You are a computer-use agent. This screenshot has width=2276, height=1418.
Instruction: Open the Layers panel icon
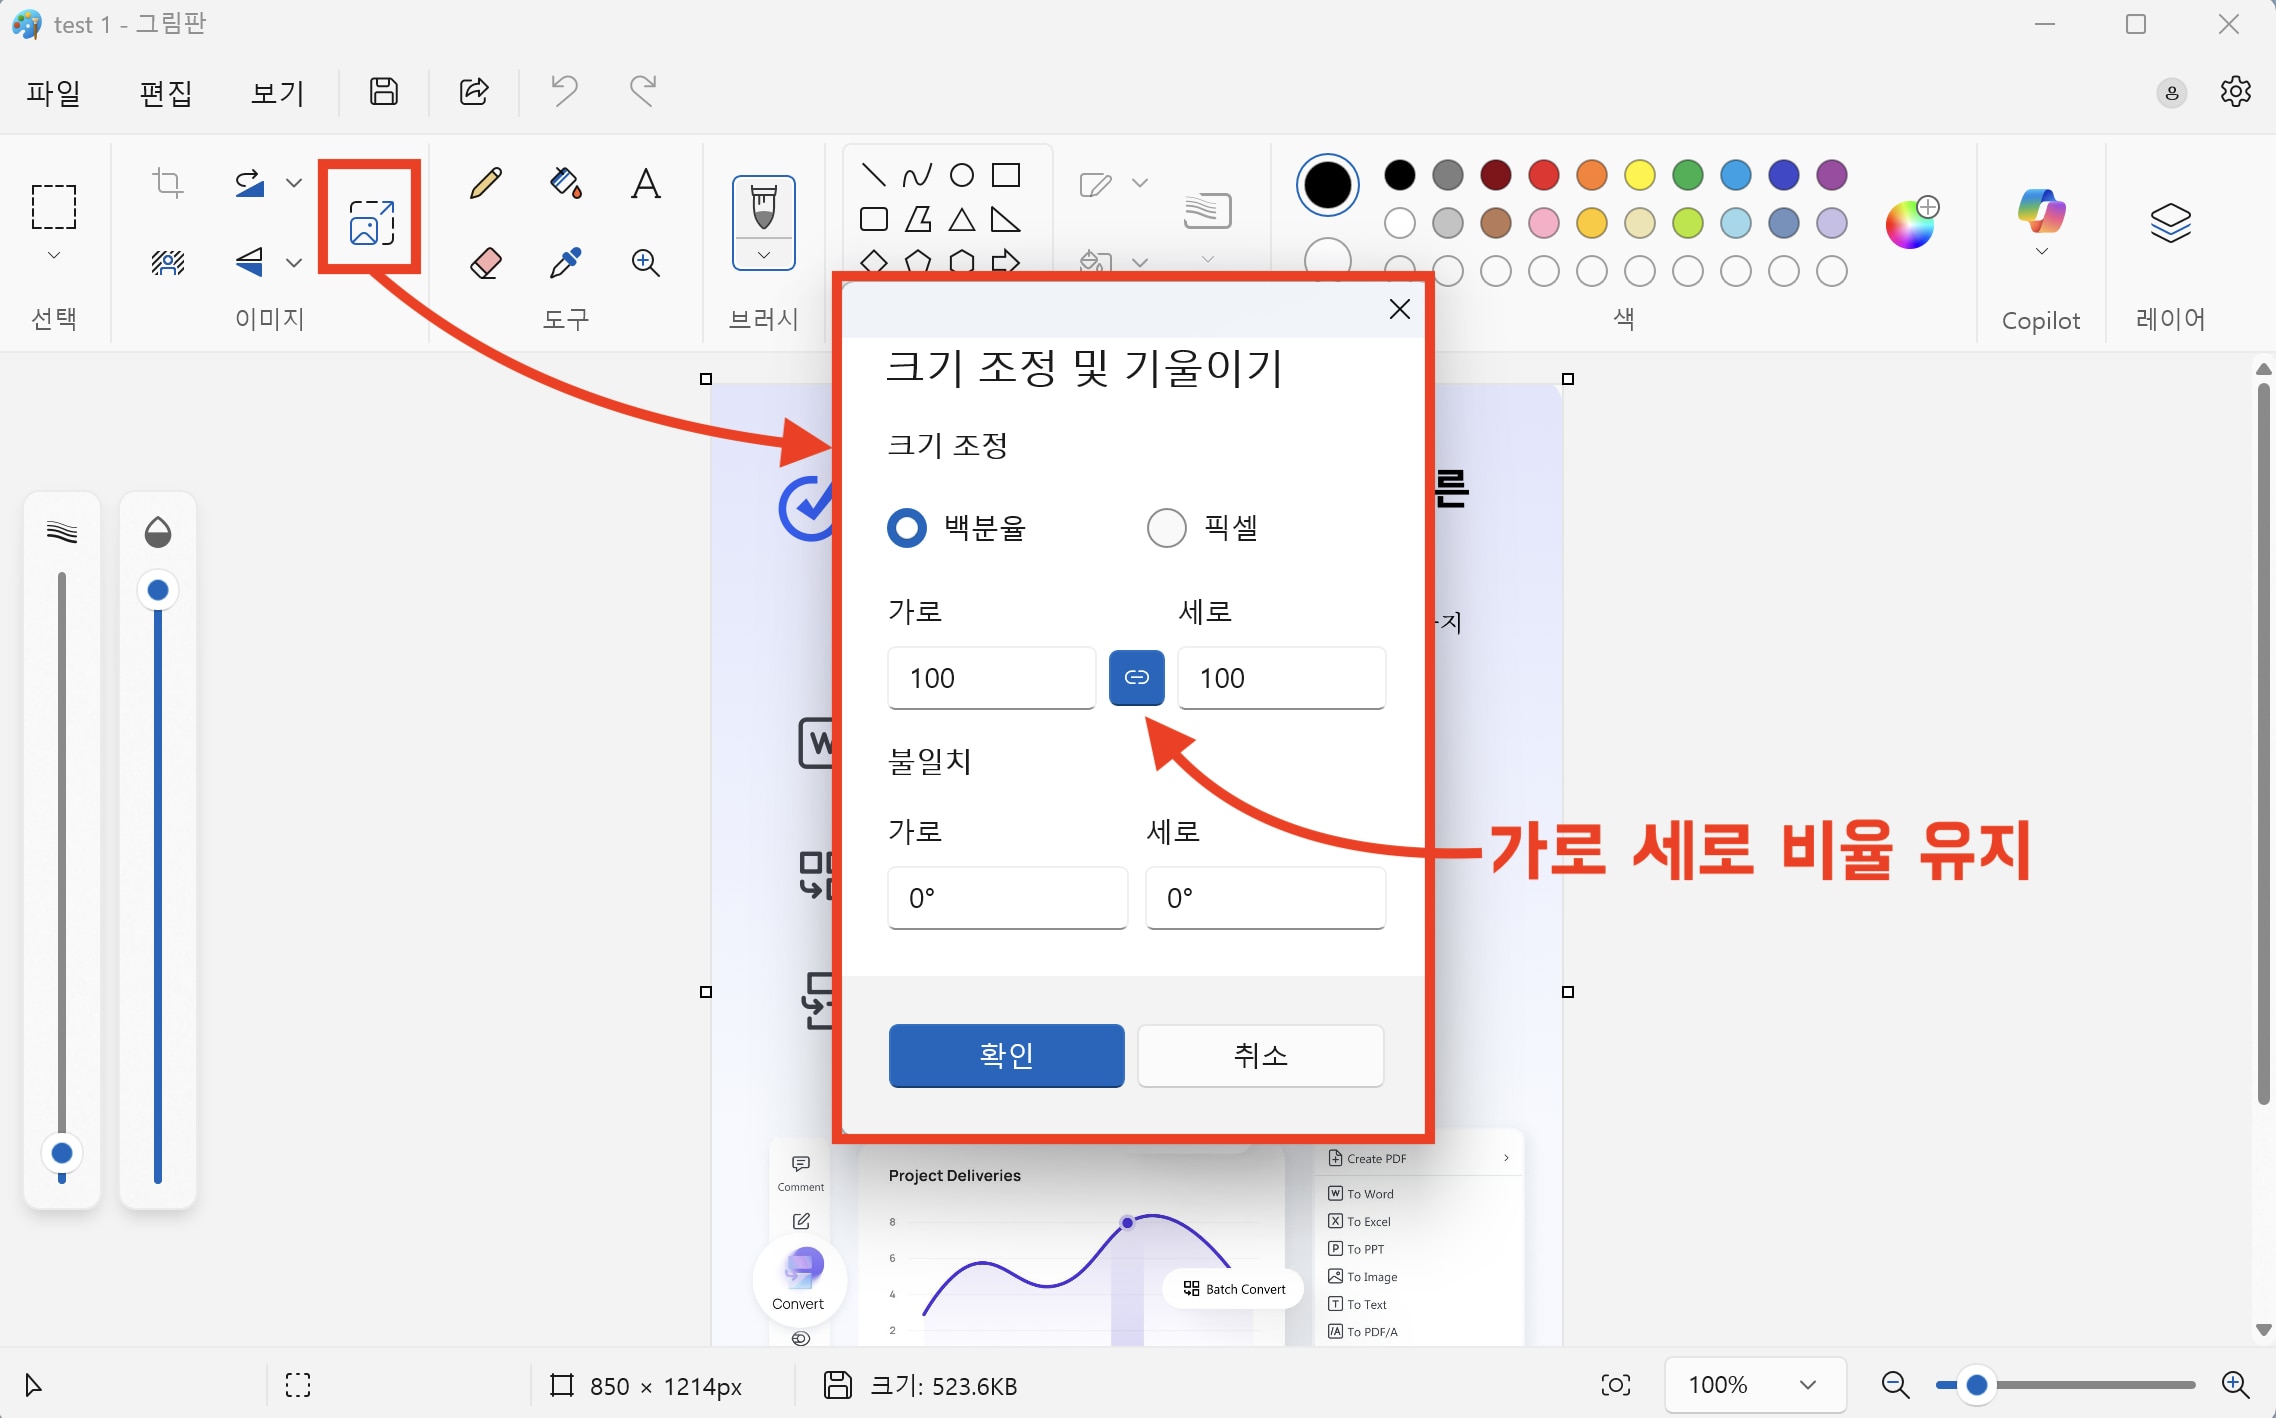2170,222
